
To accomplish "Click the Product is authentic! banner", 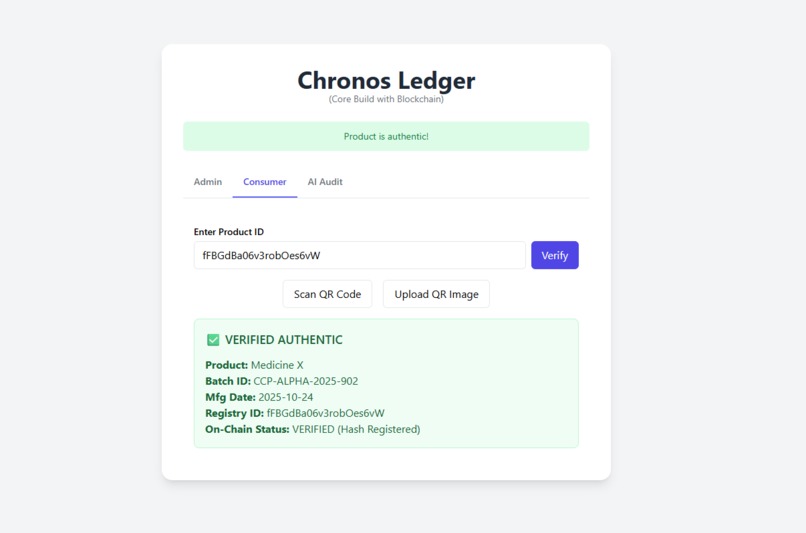I will [386, 136].
